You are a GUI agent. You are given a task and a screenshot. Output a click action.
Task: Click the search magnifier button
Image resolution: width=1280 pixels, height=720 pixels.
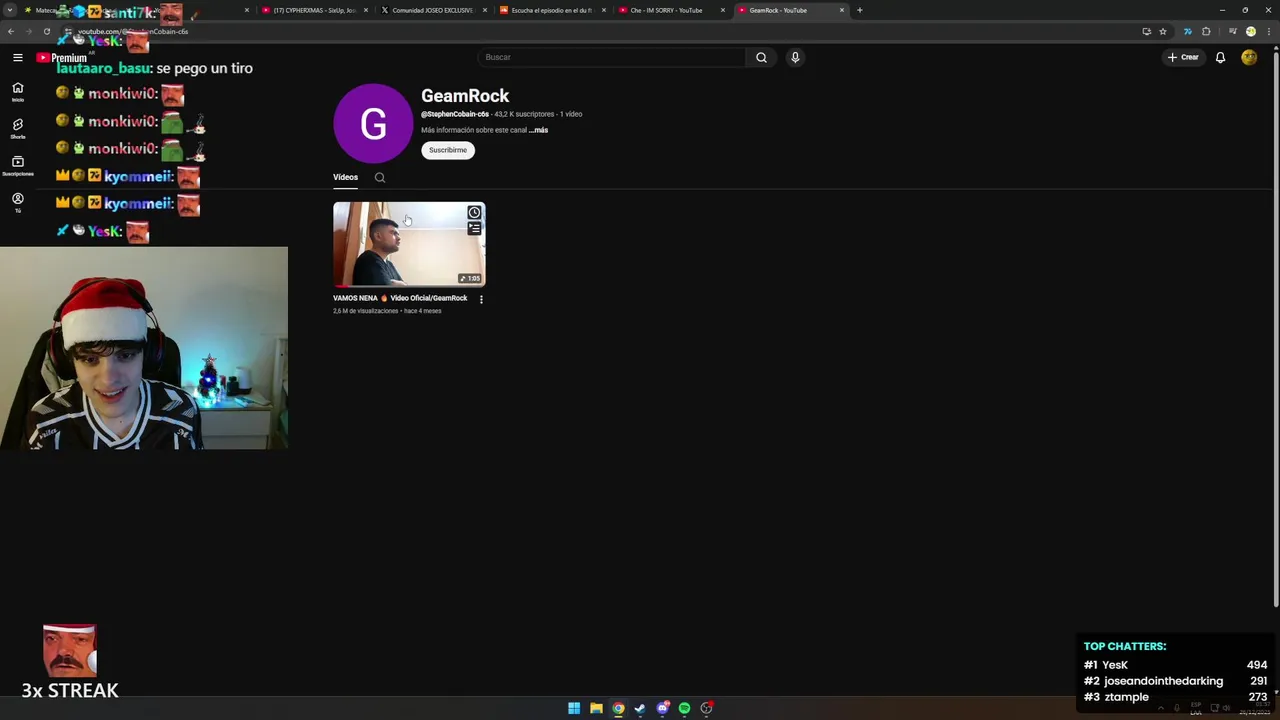pyautogui.click(x=761, y=57)
